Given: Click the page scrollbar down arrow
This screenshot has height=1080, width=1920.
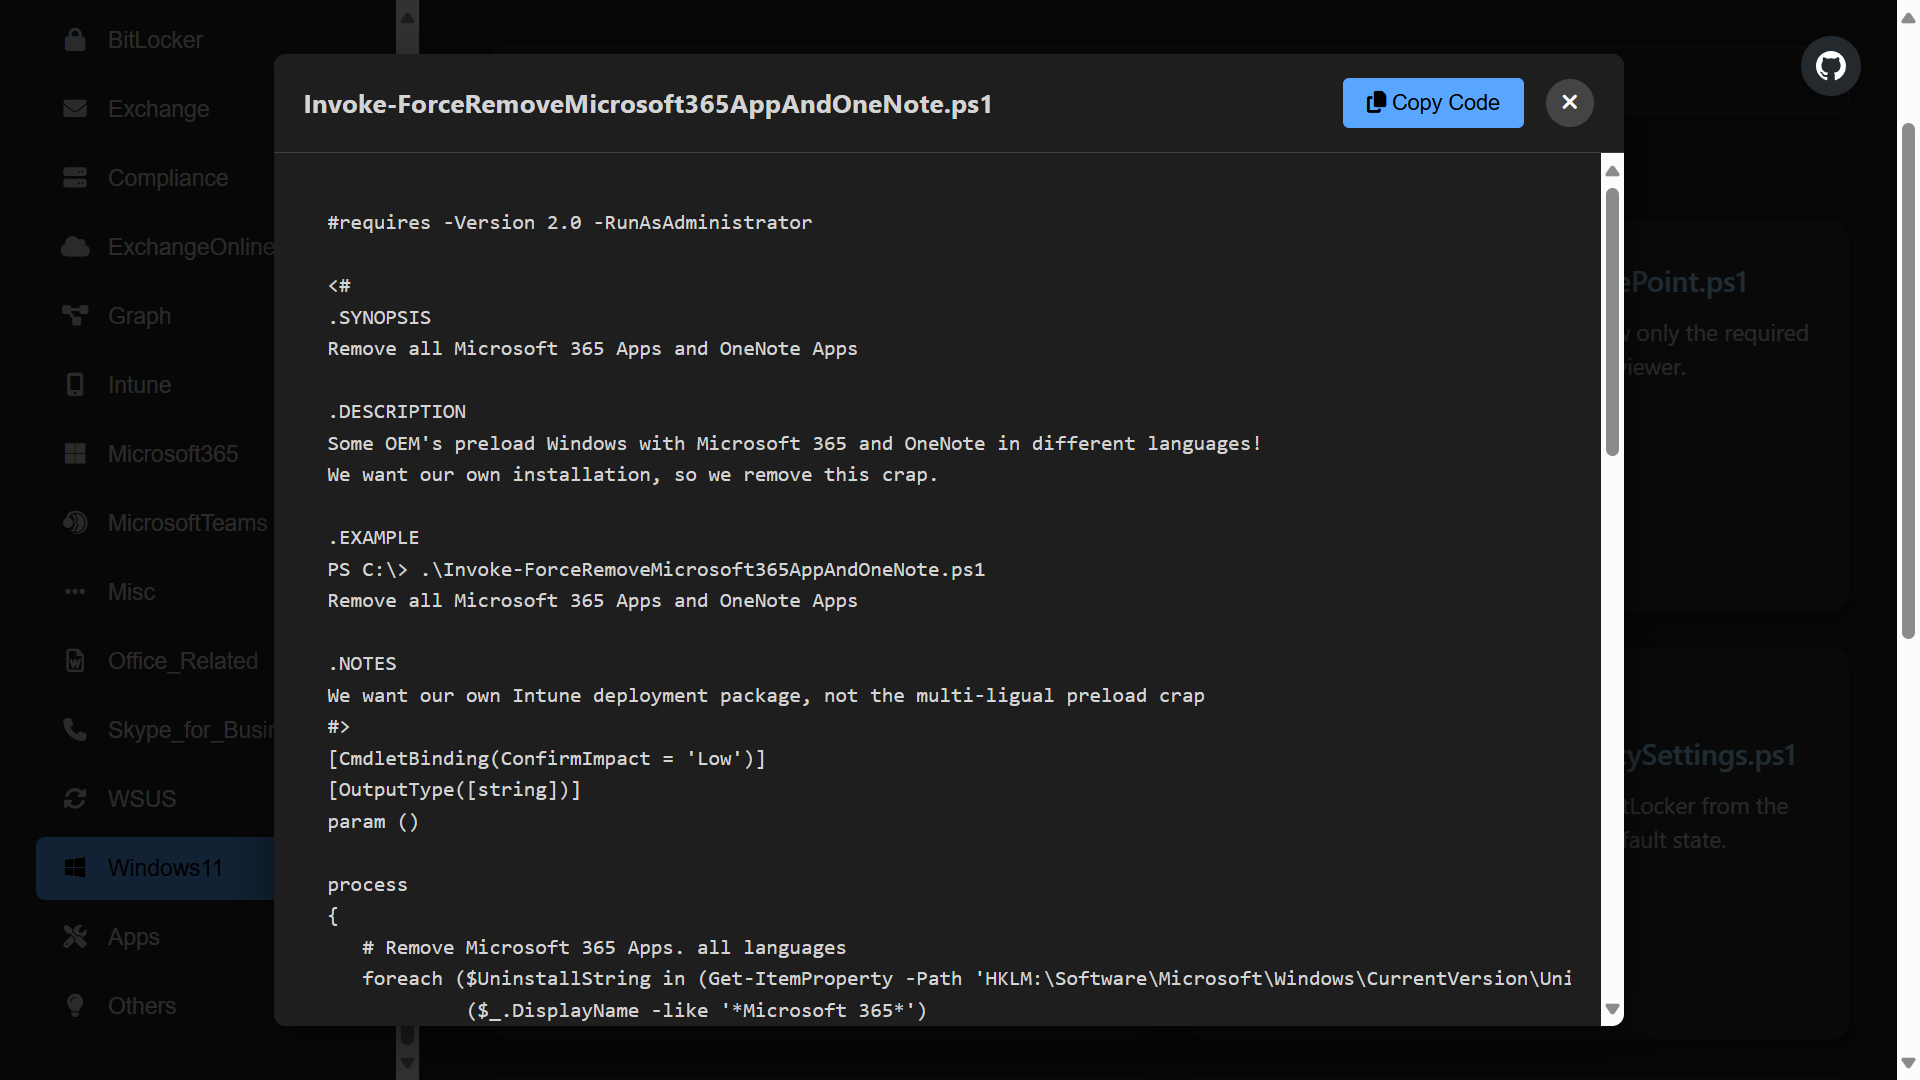Looking at the screenshot, I should [1908, 1063].
